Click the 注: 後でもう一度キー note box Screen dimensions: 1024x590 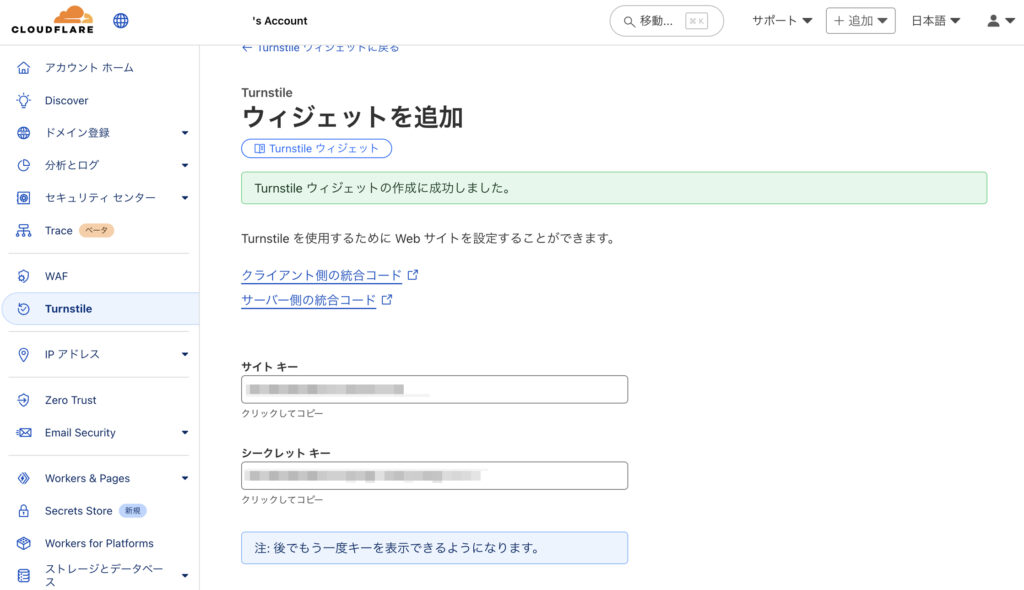tap(434, 548)
